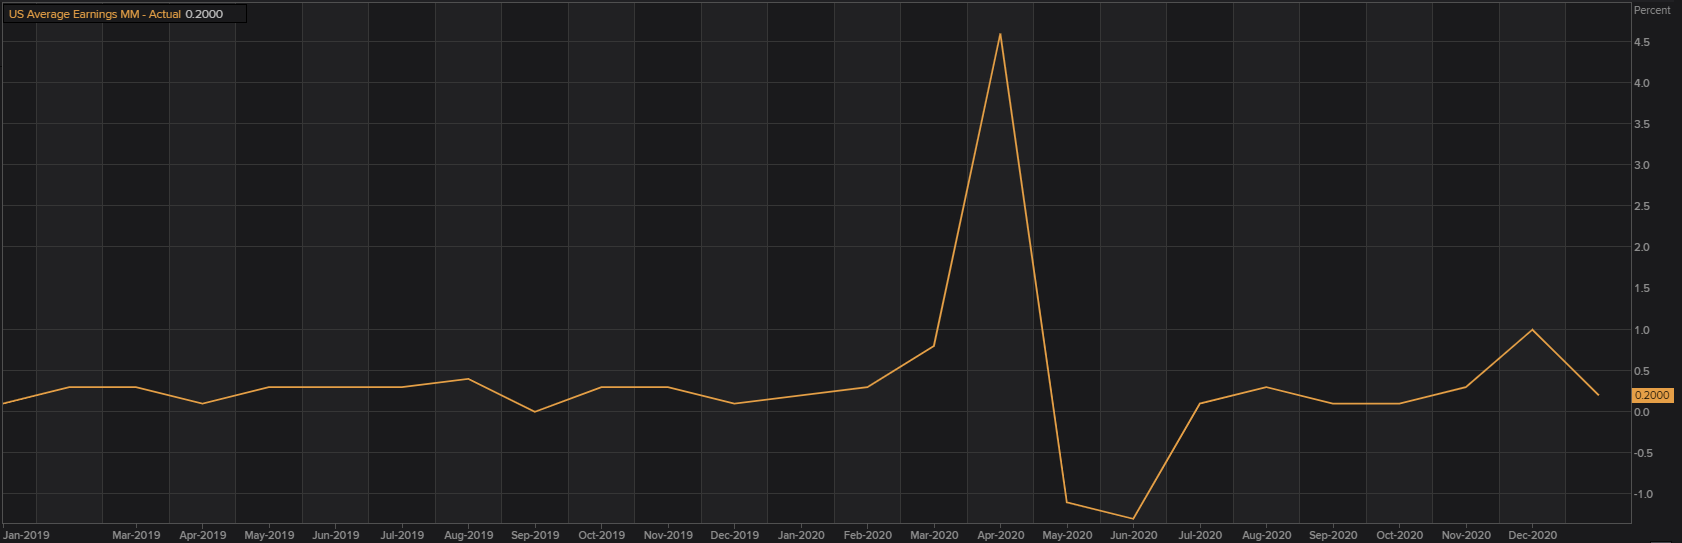Click the Mar-2019 date label
The height and width of the screenshot is (543, 1682).
(136, 535)
